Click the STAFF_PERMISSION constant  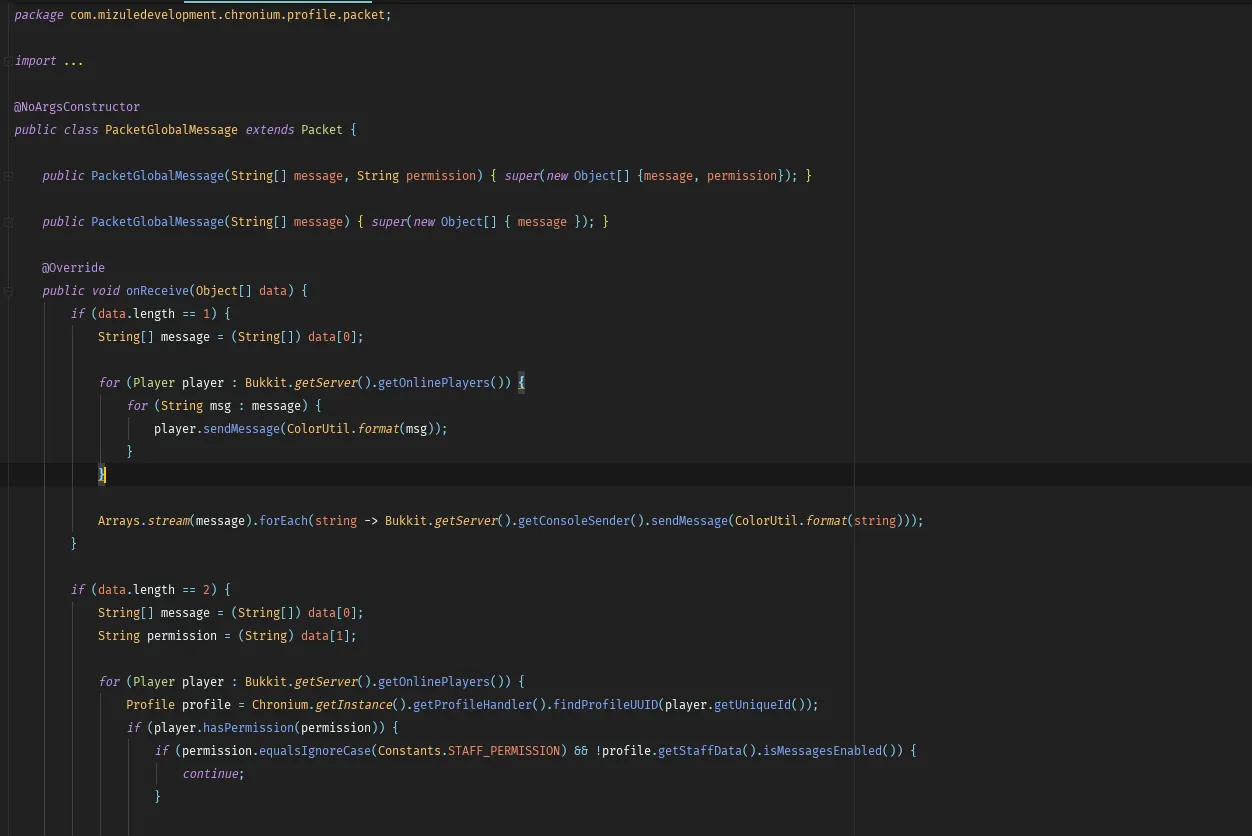coord(504,751)
